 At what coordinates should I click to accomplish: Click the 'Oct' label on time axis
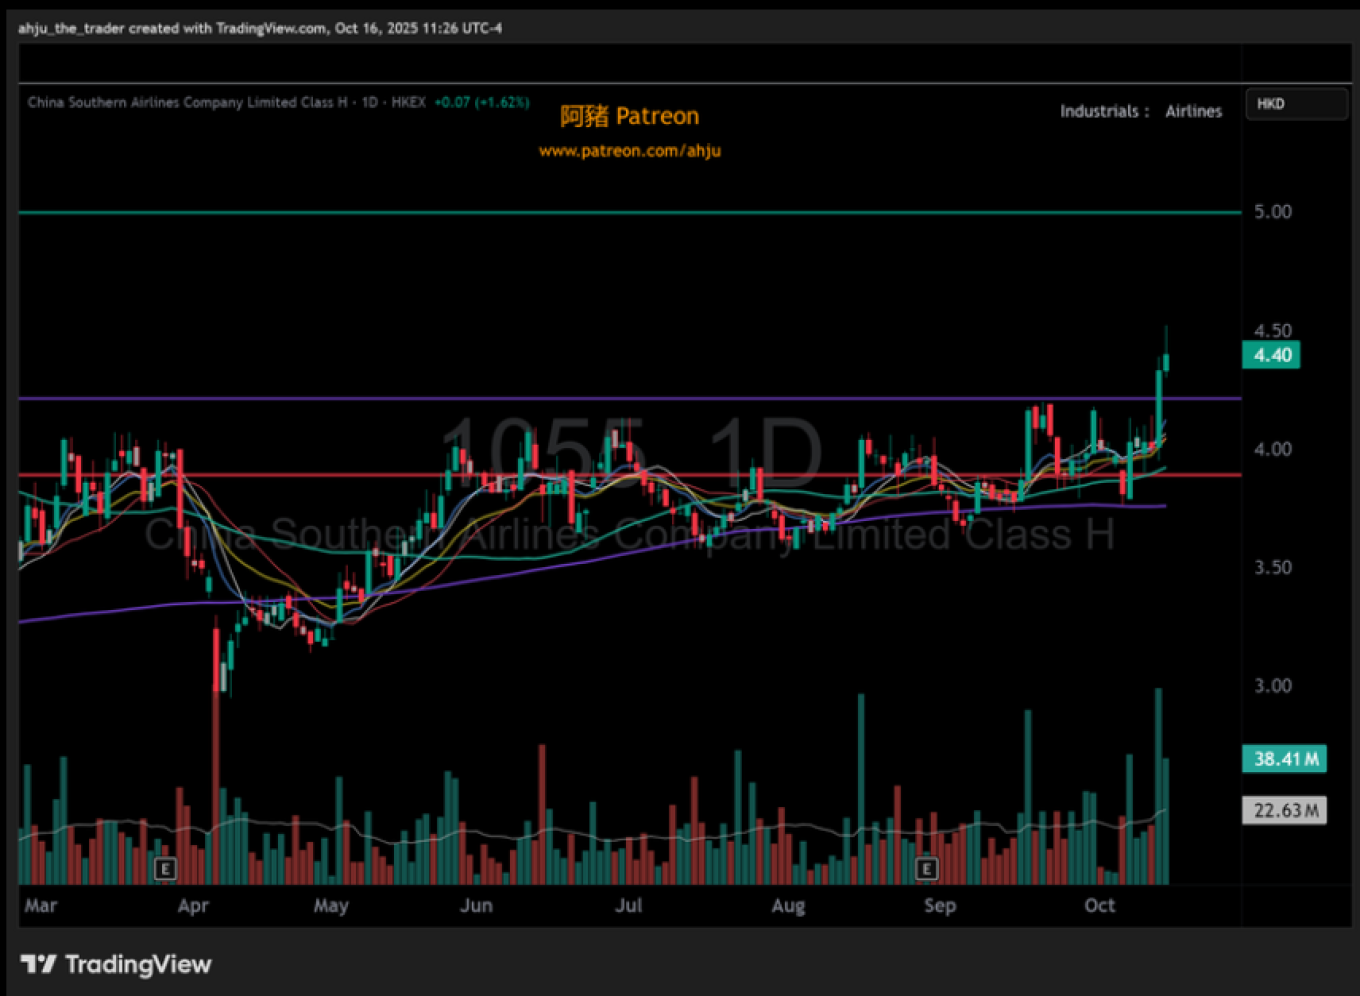pyautogui.click(x=1099, y=906)
